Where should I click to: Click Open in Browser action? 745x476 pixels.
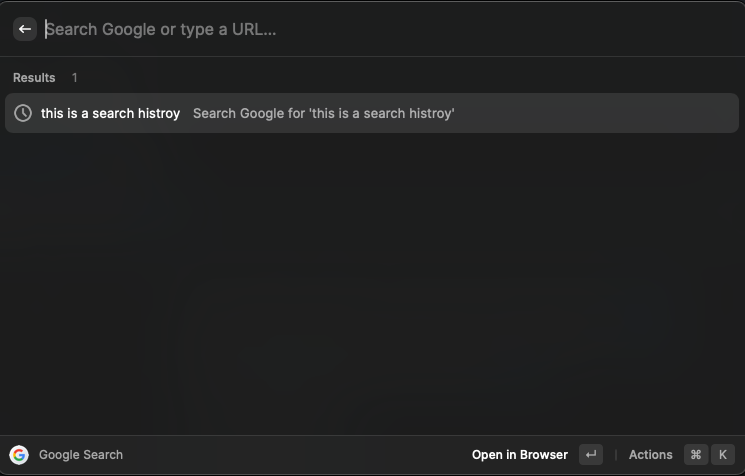coord(520,455)
